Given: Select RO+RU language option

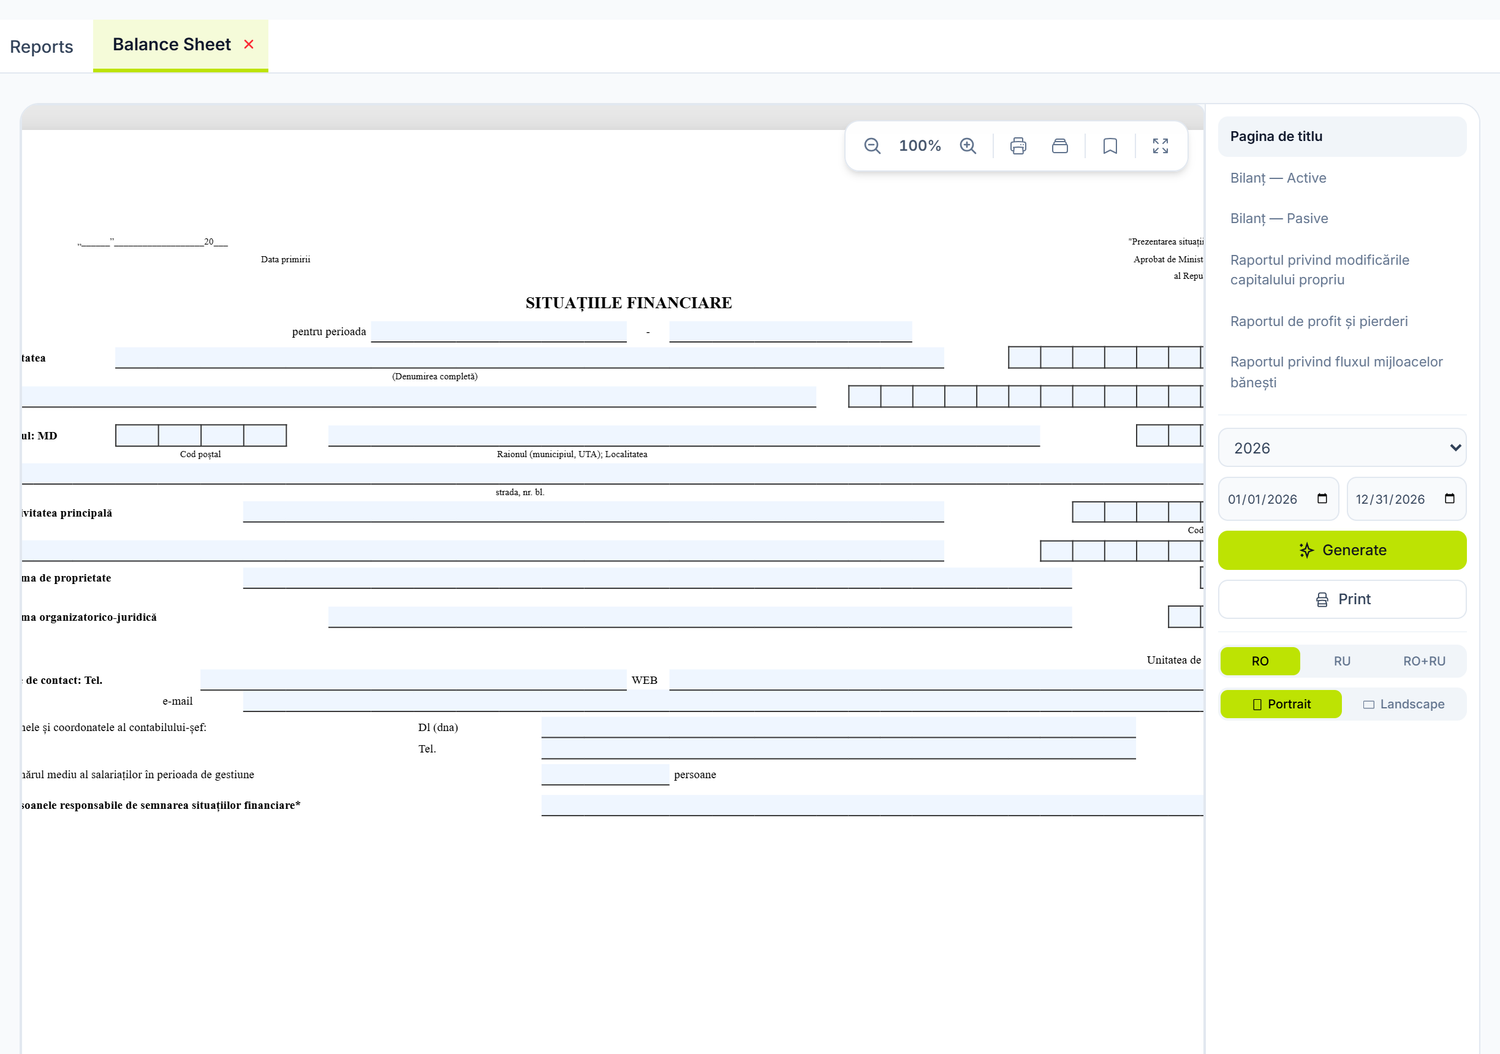Looking at the screenshot, I should click(1424, 661).
